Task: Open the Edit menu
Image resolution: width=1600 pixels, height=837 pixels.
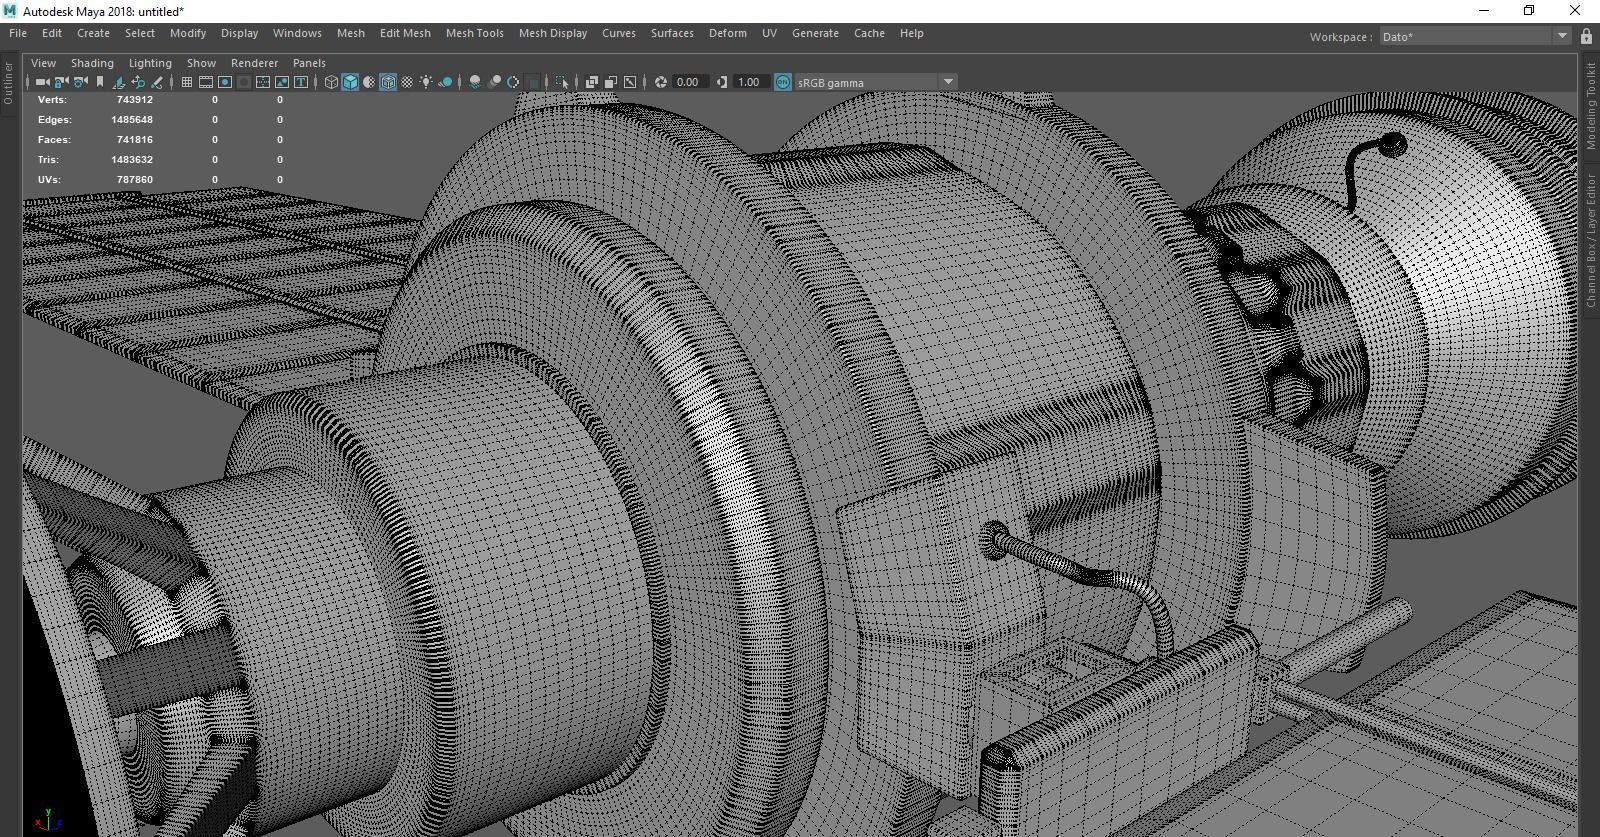Action: [x=52, y=33]
